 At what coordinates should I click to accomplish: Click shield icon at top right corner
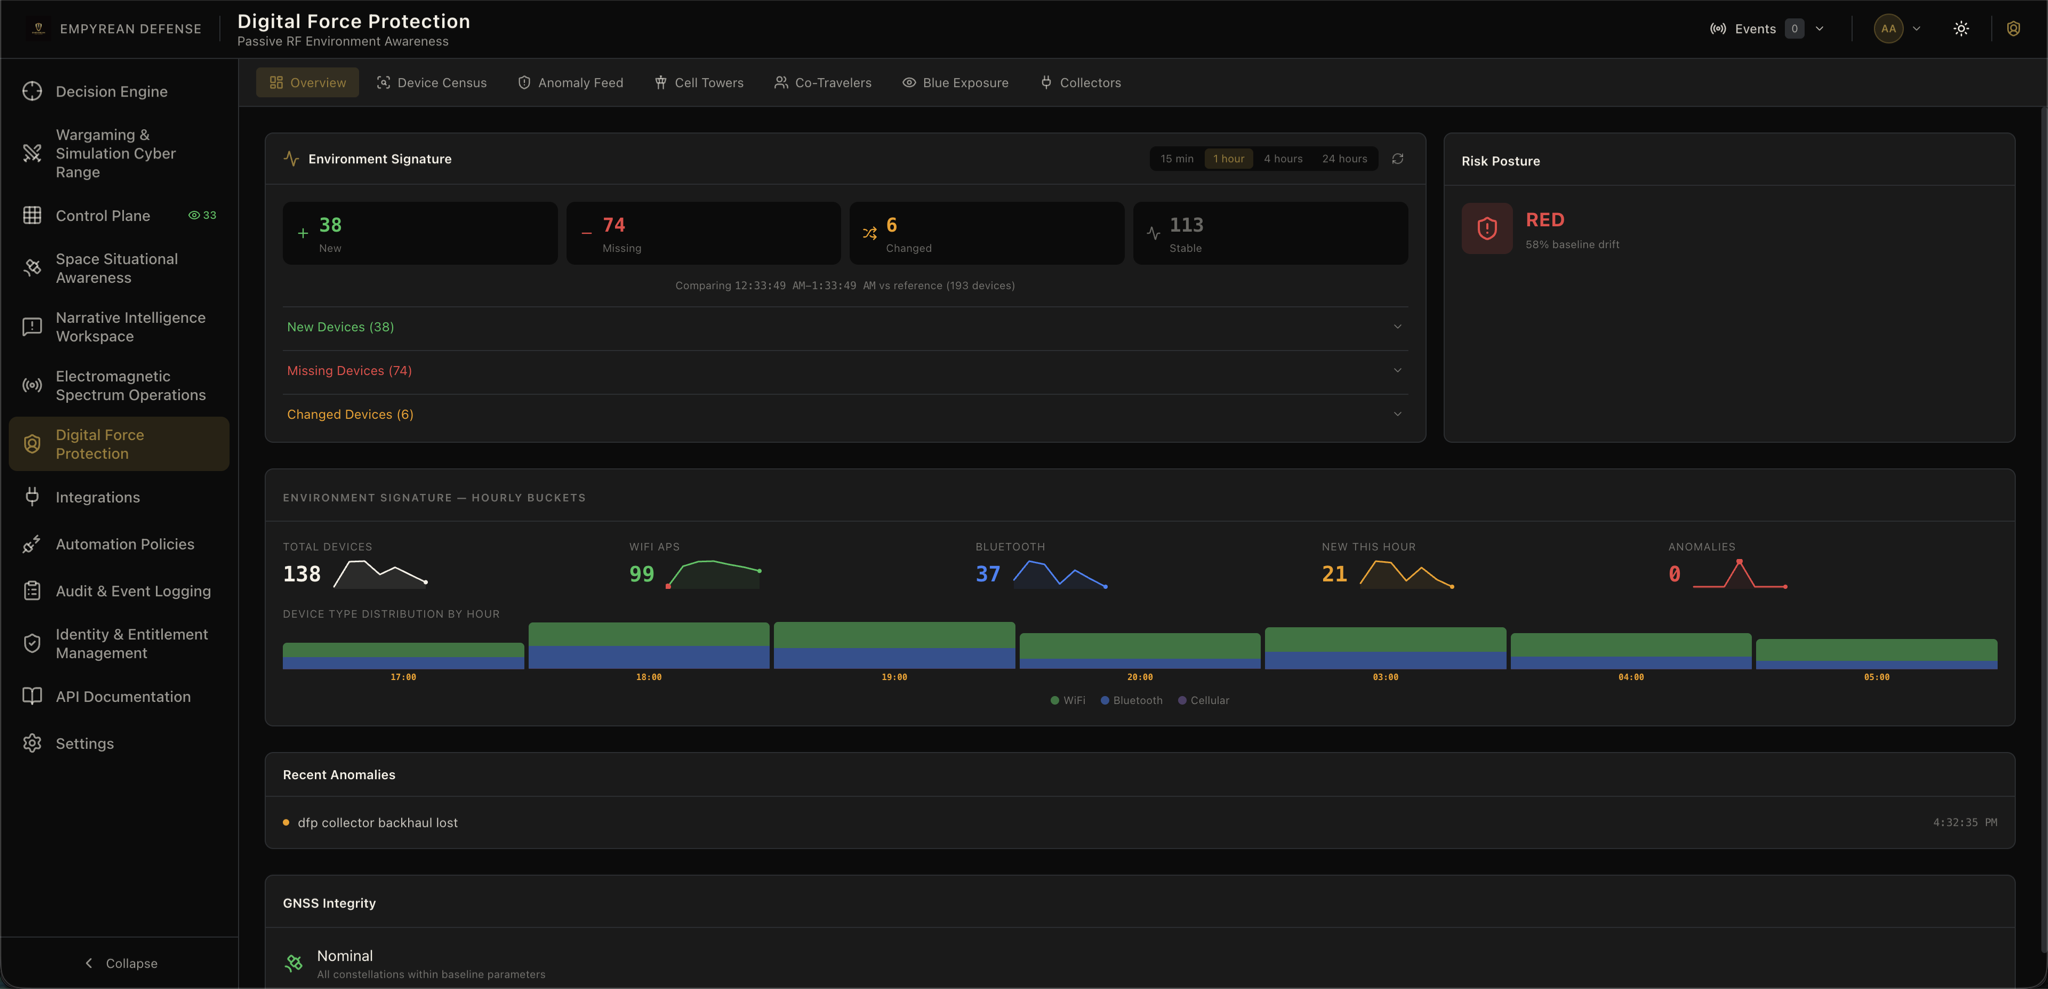coord(2013,29)
